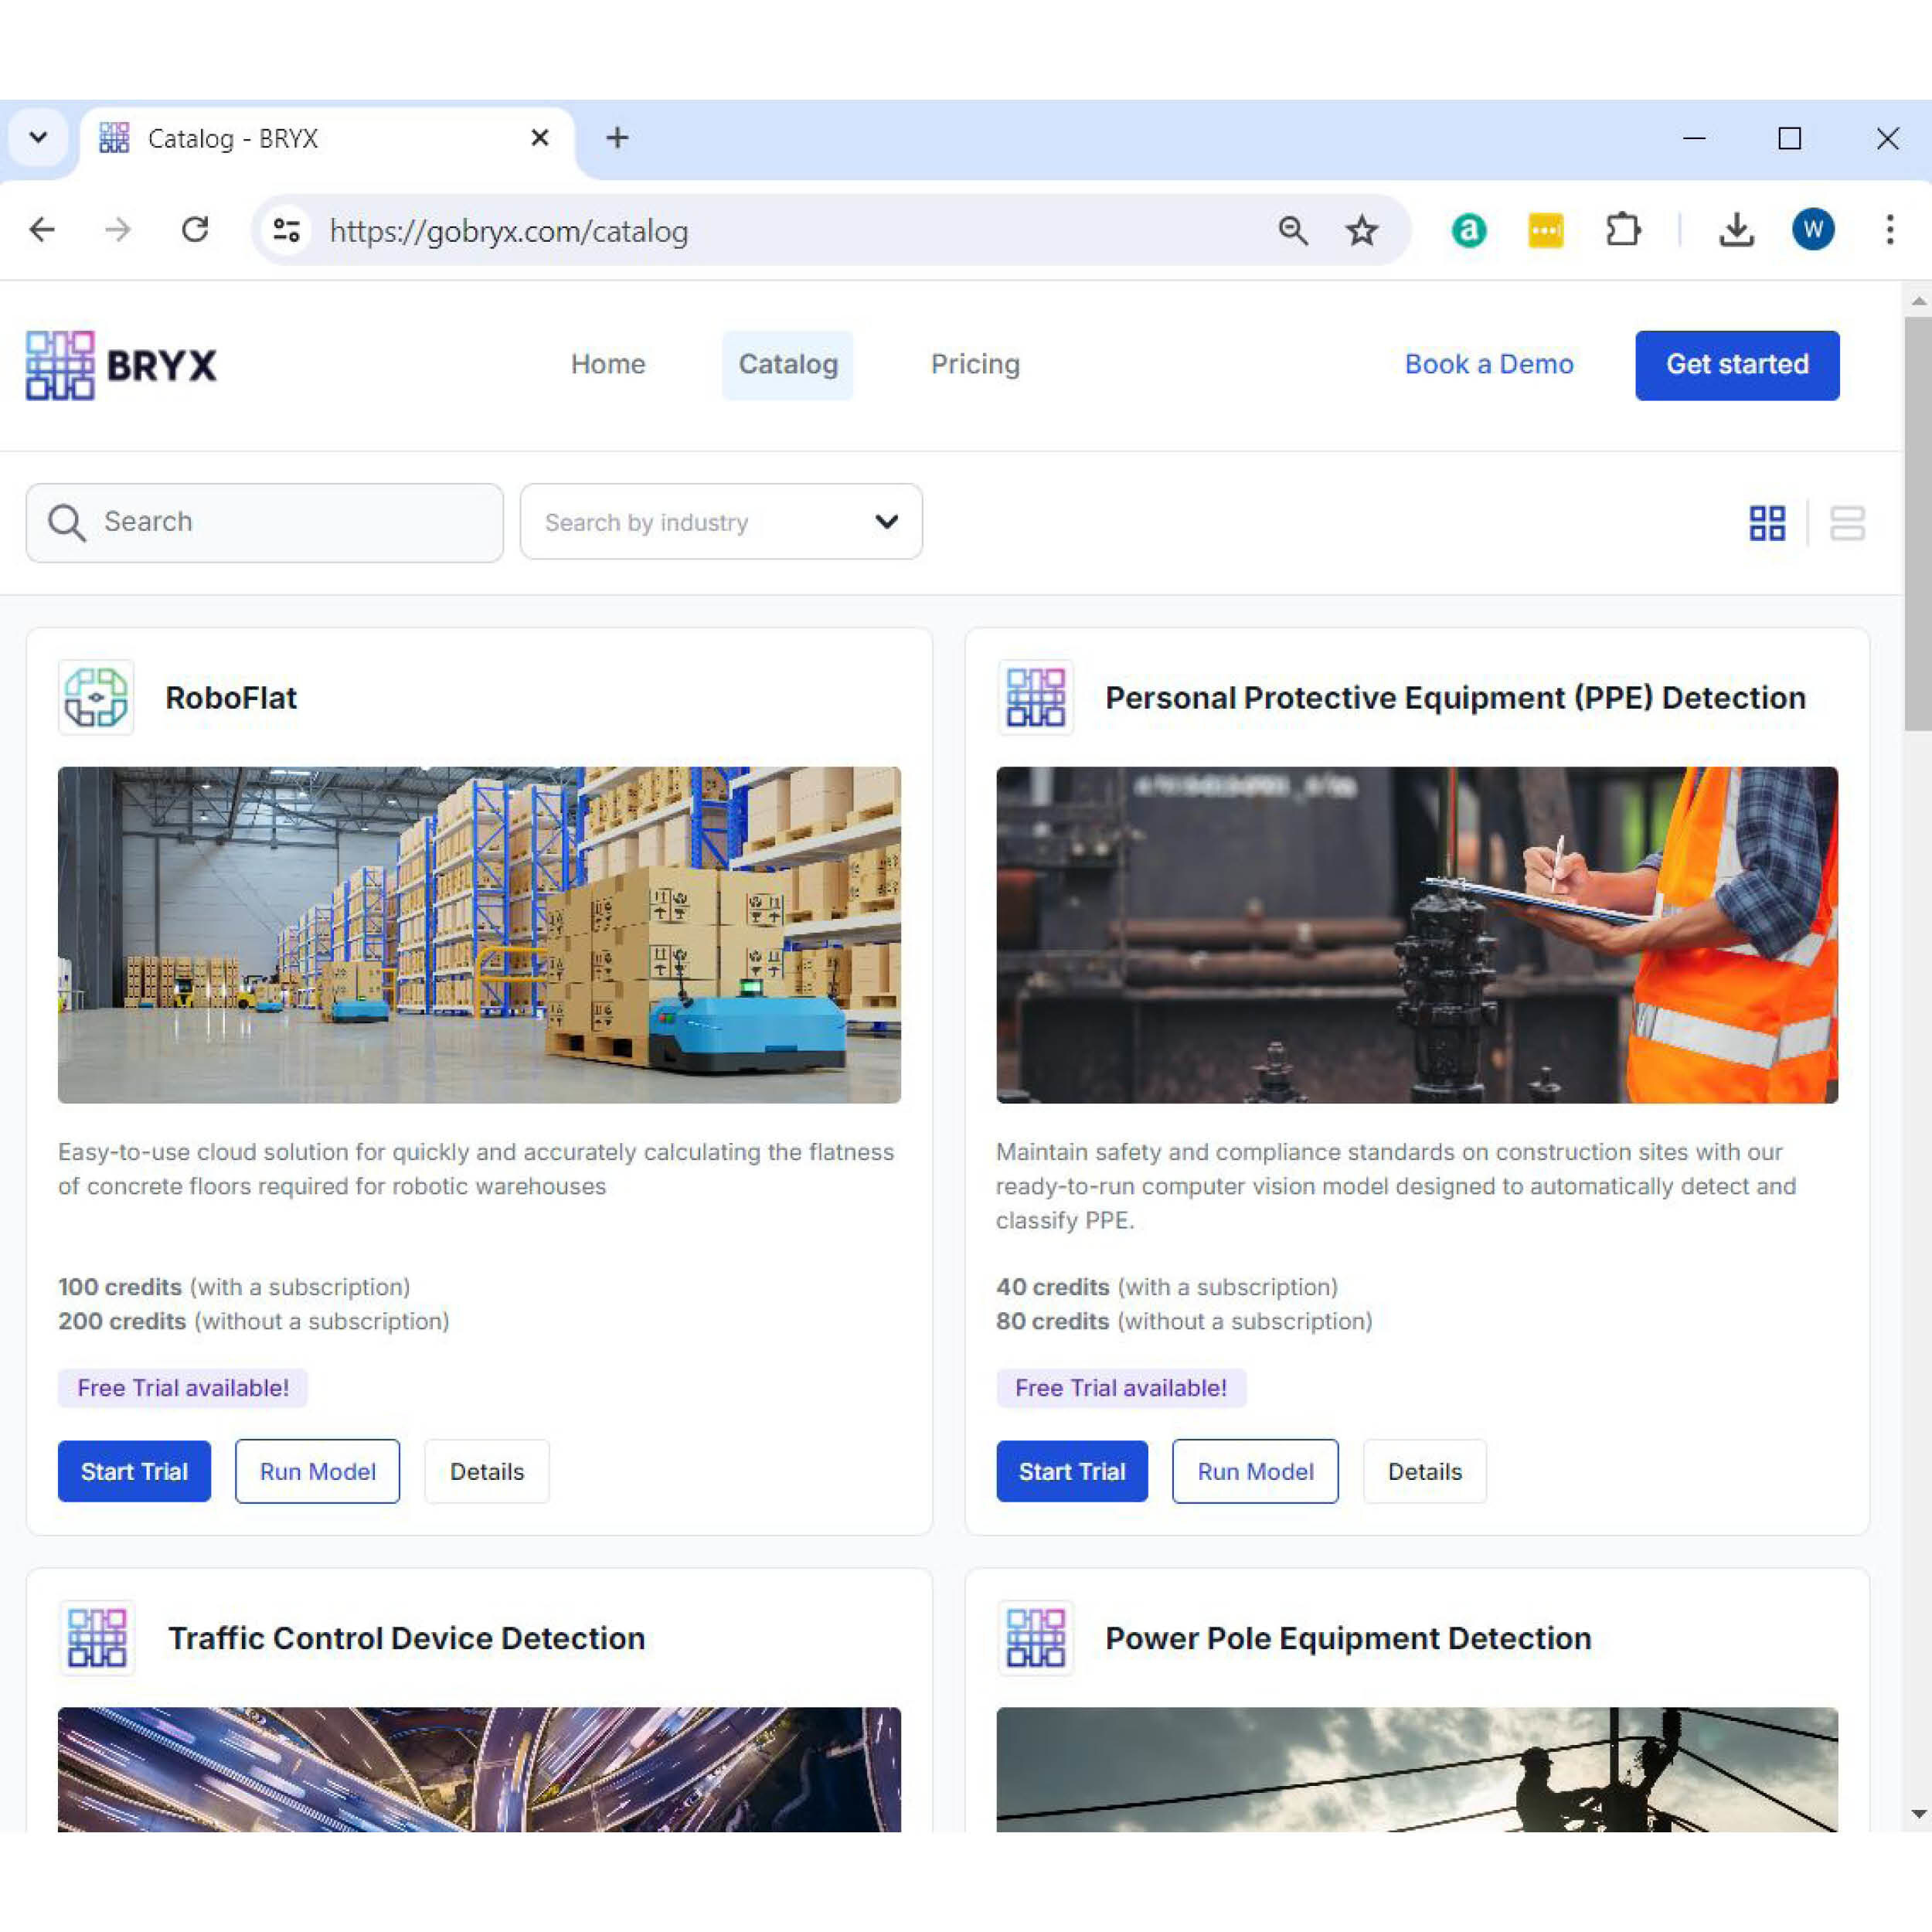This screenshot has height=1932, width=1932.
Task: Click PPE Detection's Free Trial available! badge
Action: 1121,1388
